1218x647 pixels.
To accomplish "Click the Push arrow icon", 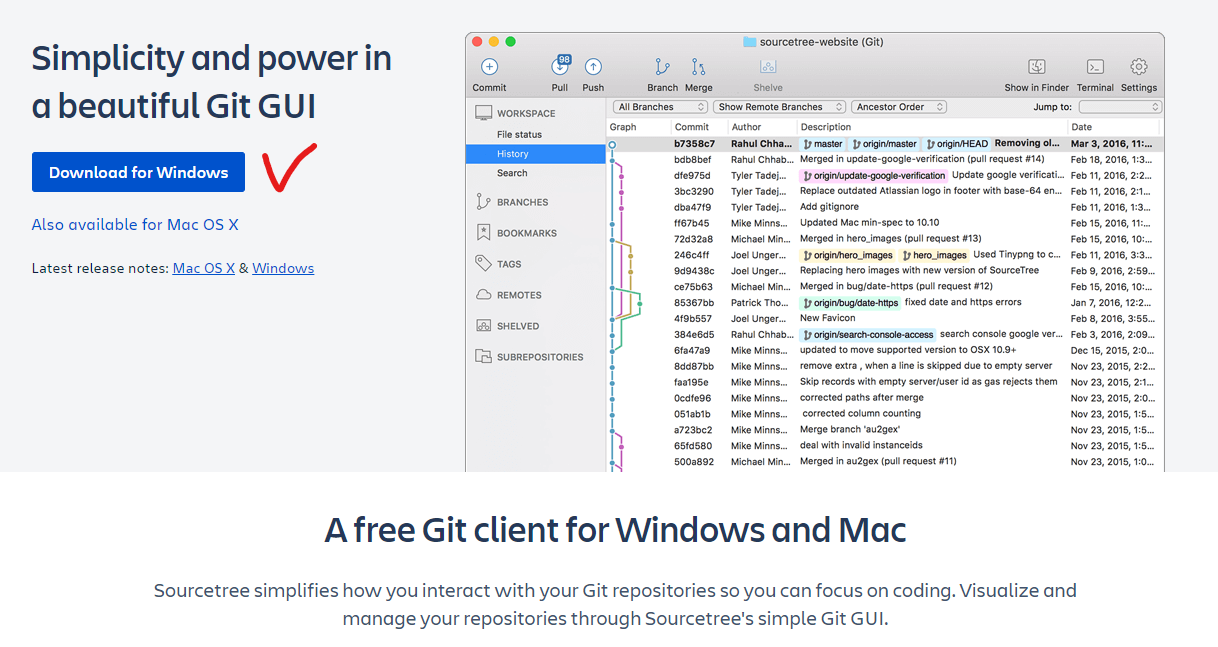I will tap(593, 67).
